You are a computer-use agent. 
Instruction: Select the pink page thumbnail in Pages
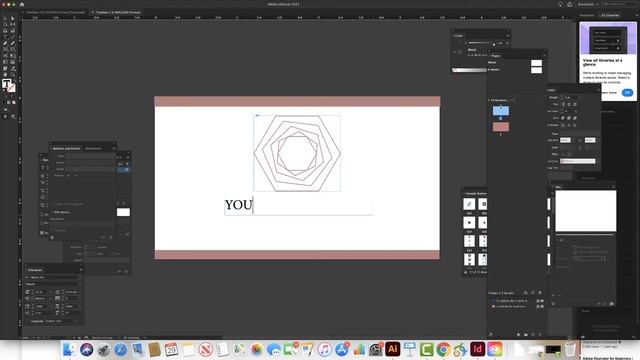(501, 127)
